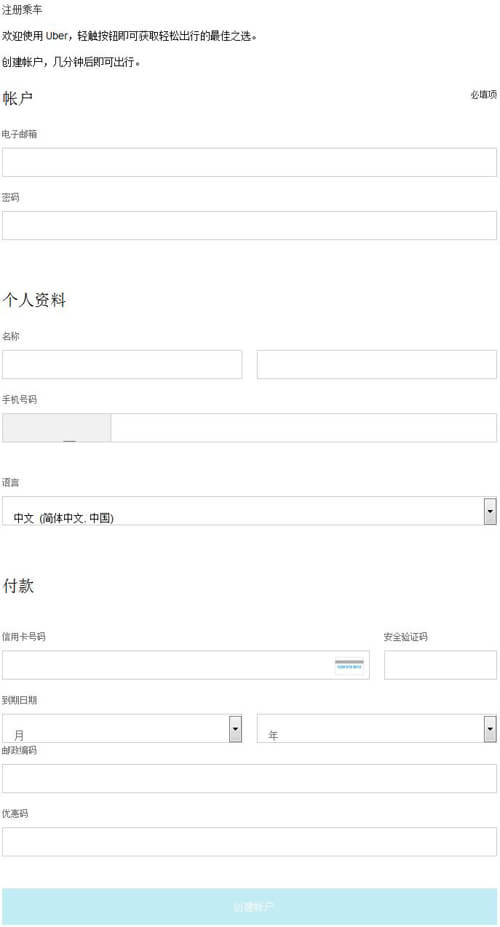Viewport: 500px width, 927px height.
Task: Select the second name box under 名称
Action: (x=376, y=365)
